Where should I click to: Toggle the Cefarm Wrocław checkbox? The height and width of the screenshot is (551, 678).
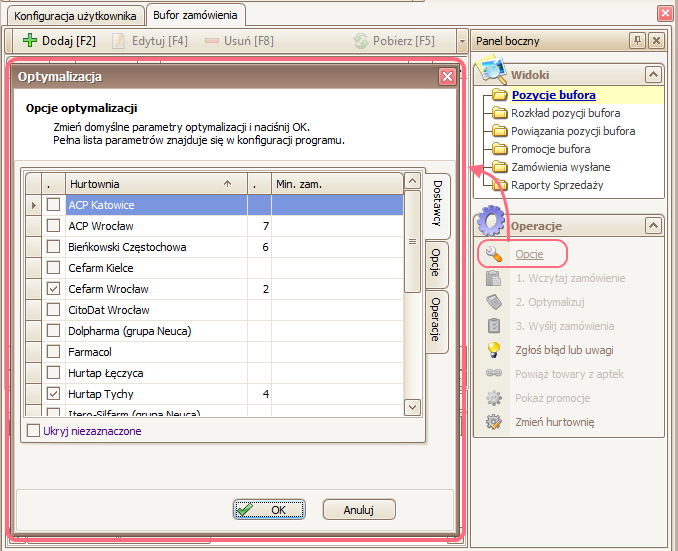click(x=53, y=289)
